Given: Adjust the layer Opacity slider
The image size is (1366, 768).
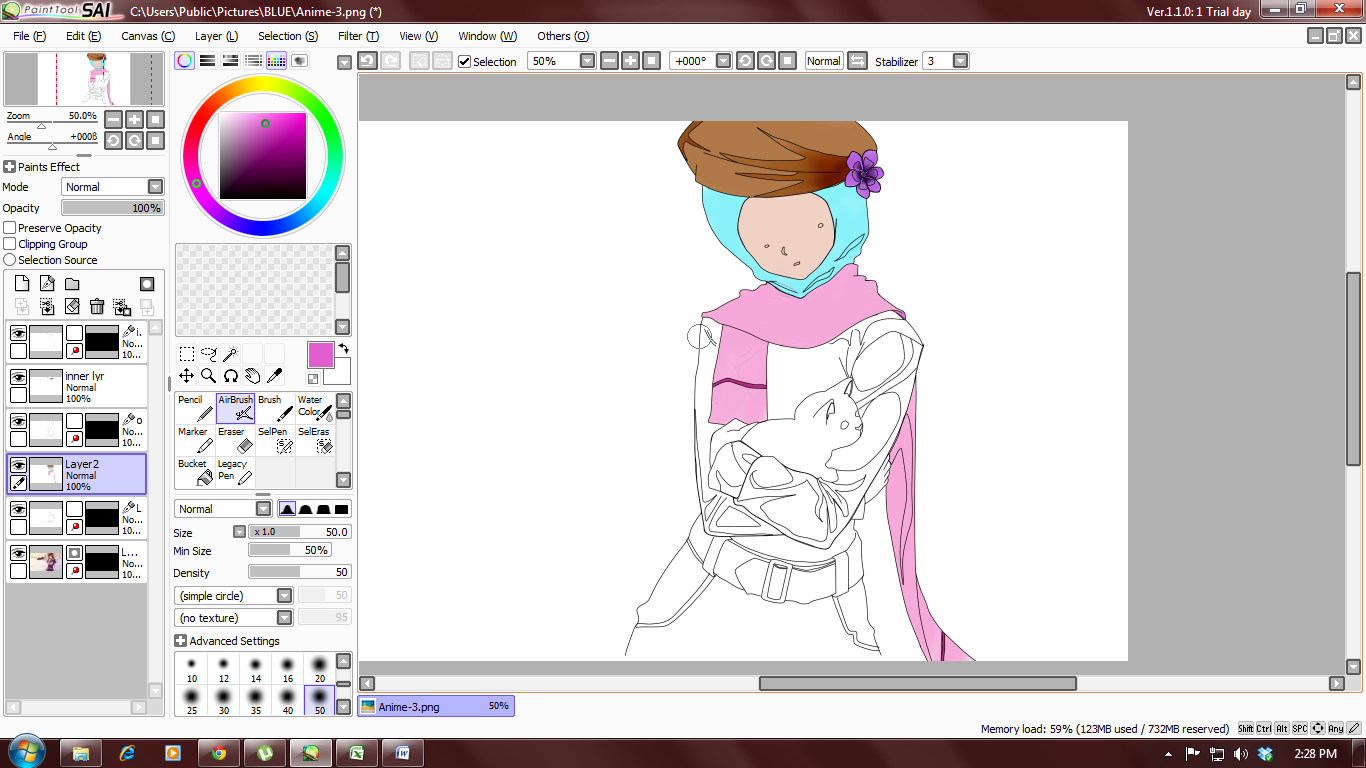Looking at the screenshot, I should click(x=112, y=208).
